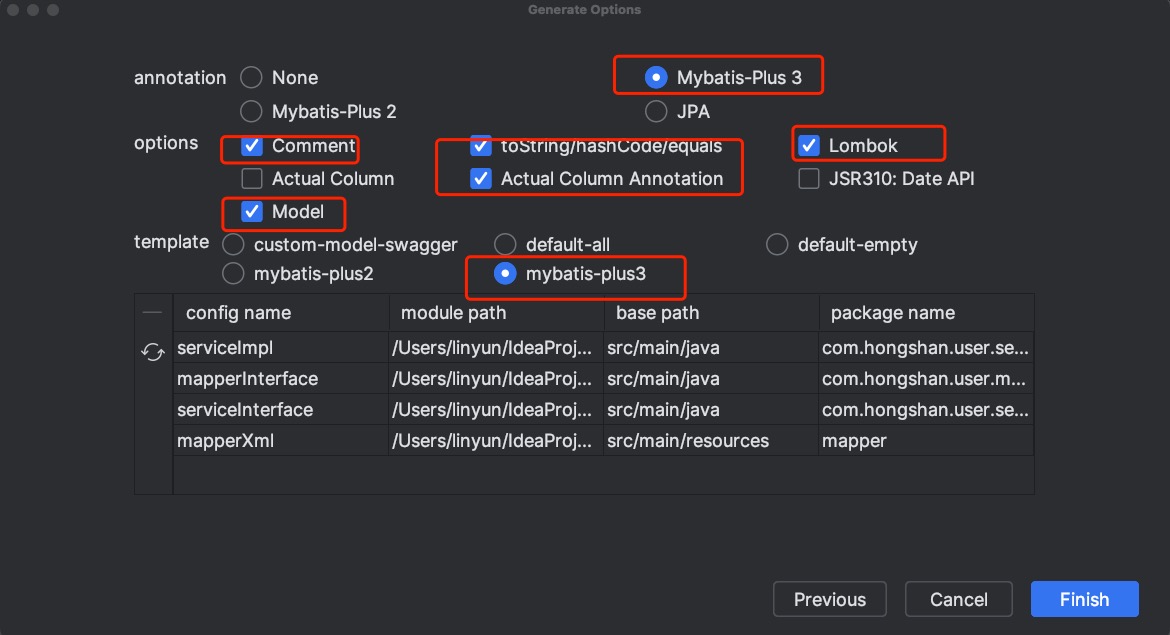Screen dimensions: 1170x635
Task: Click the refresh icon beside the config table
Action: (153, 351)
